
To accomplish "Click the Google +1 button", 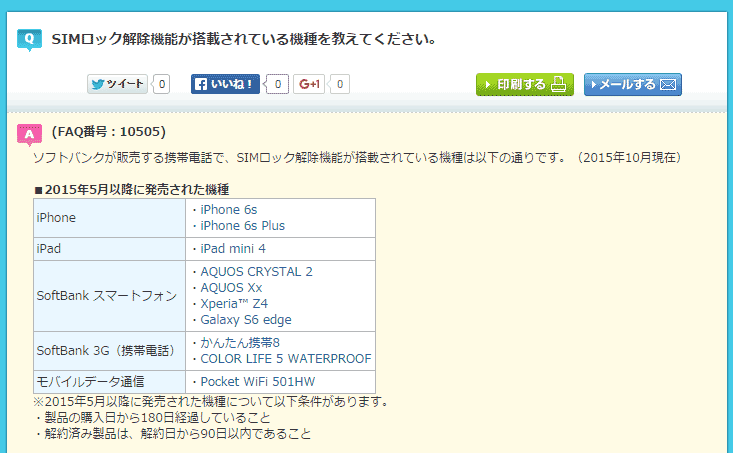I will (309, 84).
